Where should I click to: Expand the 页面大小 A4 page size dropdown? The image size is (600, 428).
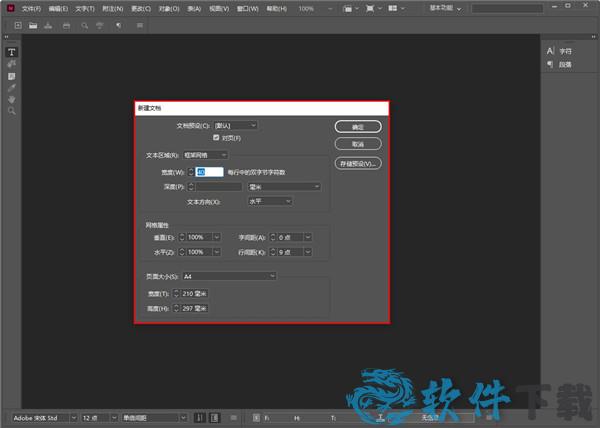(230, 276)
